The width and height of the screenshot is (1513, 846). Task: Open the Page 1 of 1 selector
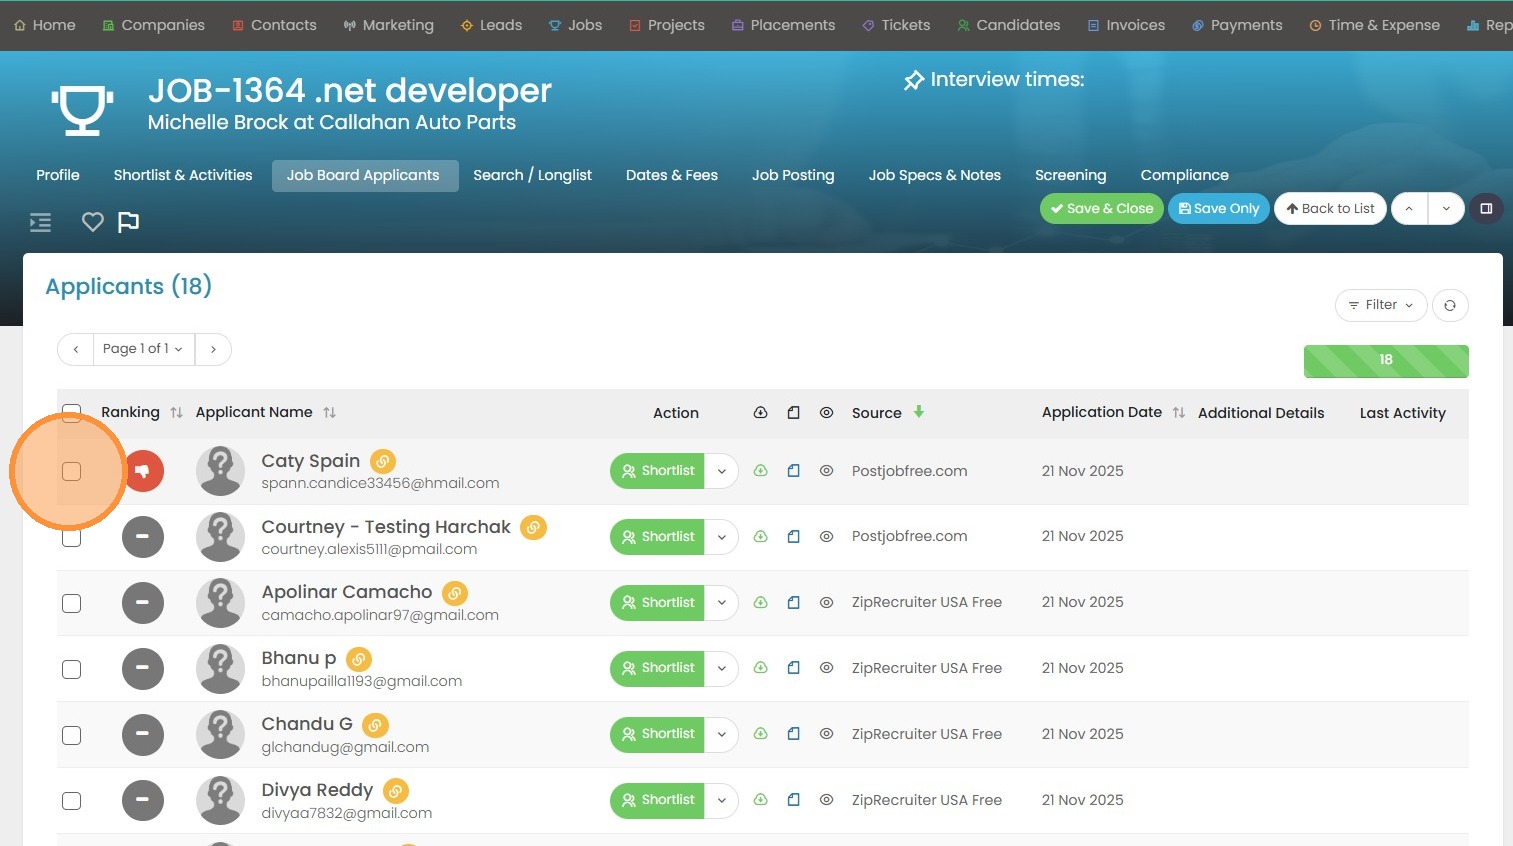(x=143, y=349)
